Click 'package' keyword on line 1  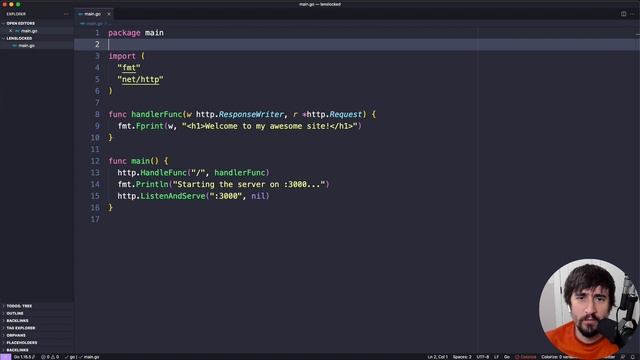pyautogui.click(x=124, y=33)
